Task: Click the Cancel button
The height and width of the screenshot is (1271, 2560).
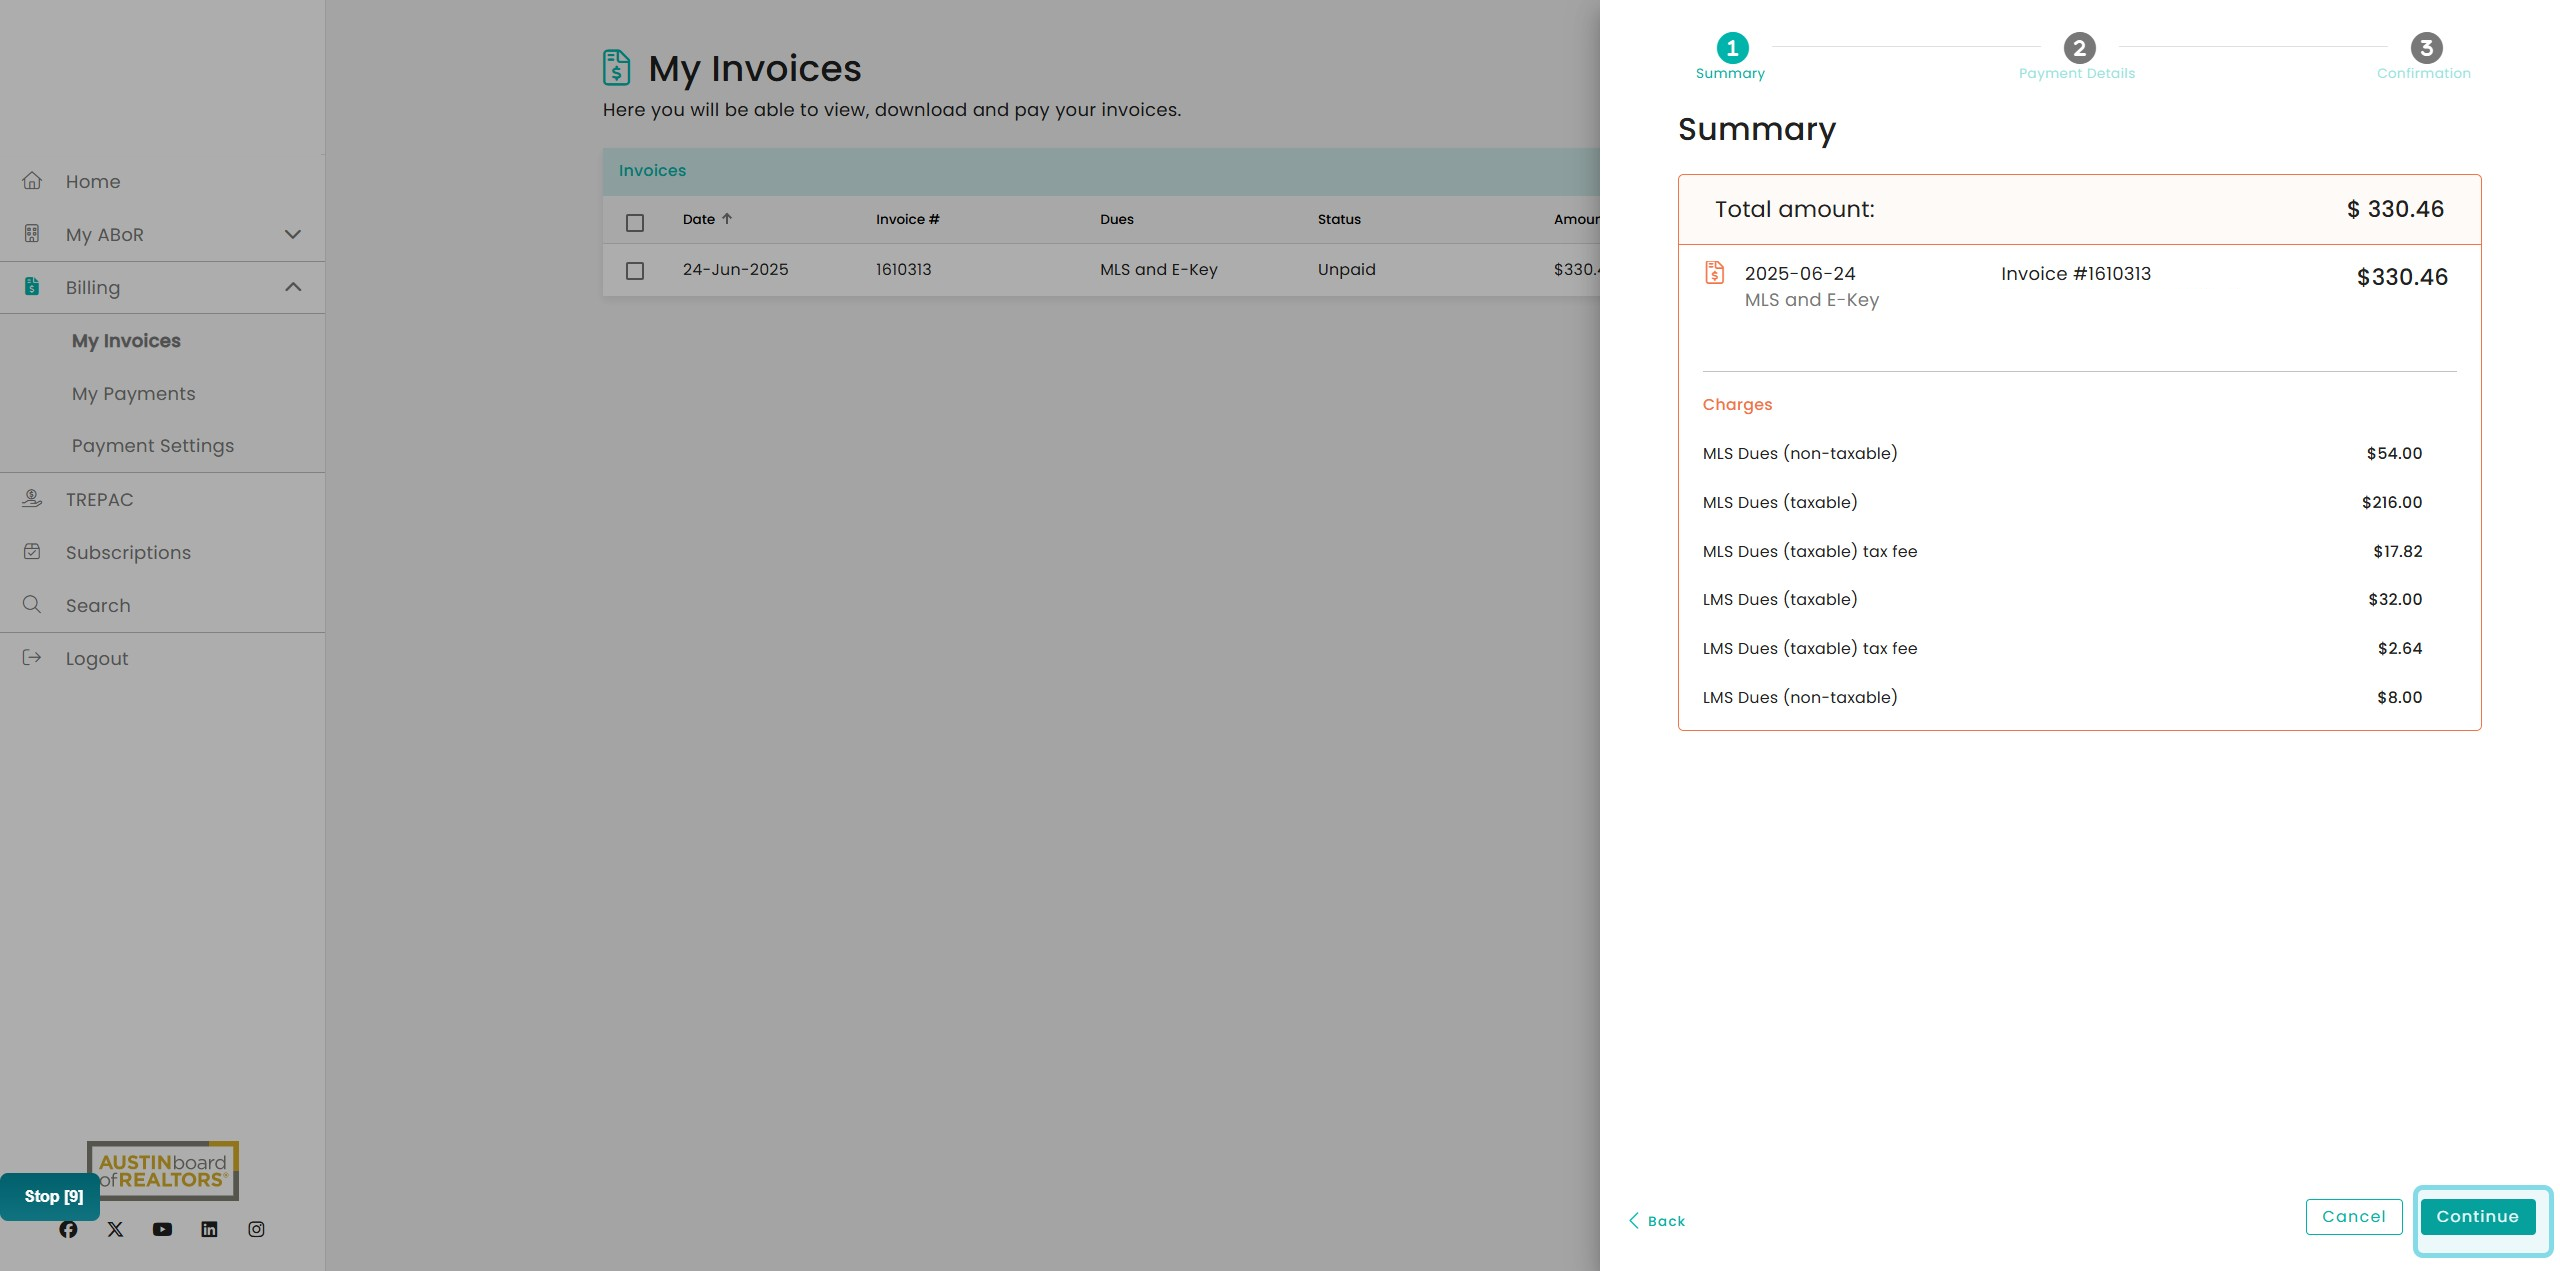Action: [2354, 1216]
